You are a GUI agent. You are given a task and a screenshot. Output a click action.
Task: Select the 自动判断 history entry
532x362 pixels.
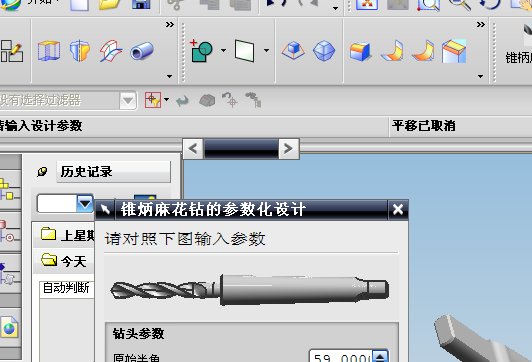point(66,288)
